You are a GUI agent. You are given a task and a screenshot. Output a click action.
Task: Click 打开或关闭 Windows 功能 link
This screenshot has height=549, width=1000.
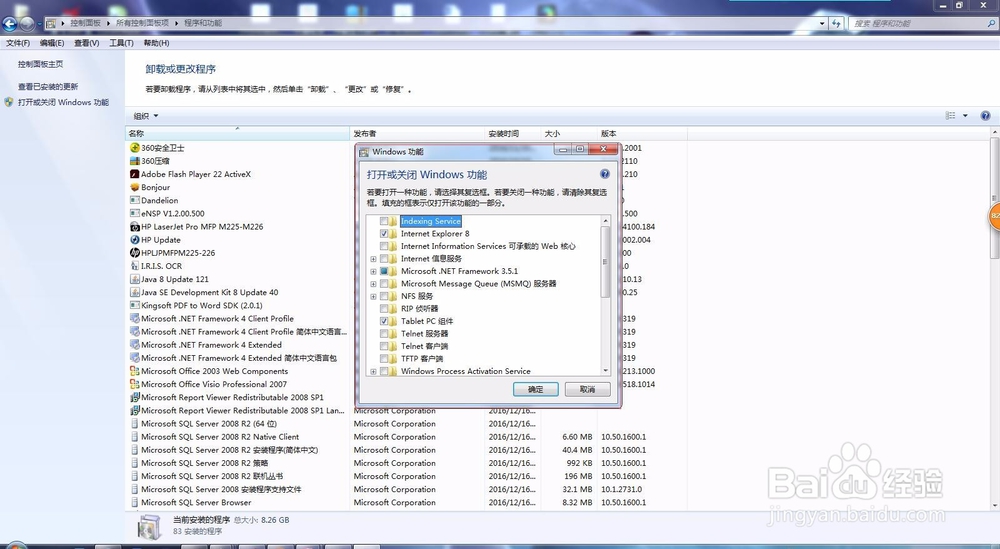tap(63, 102)
